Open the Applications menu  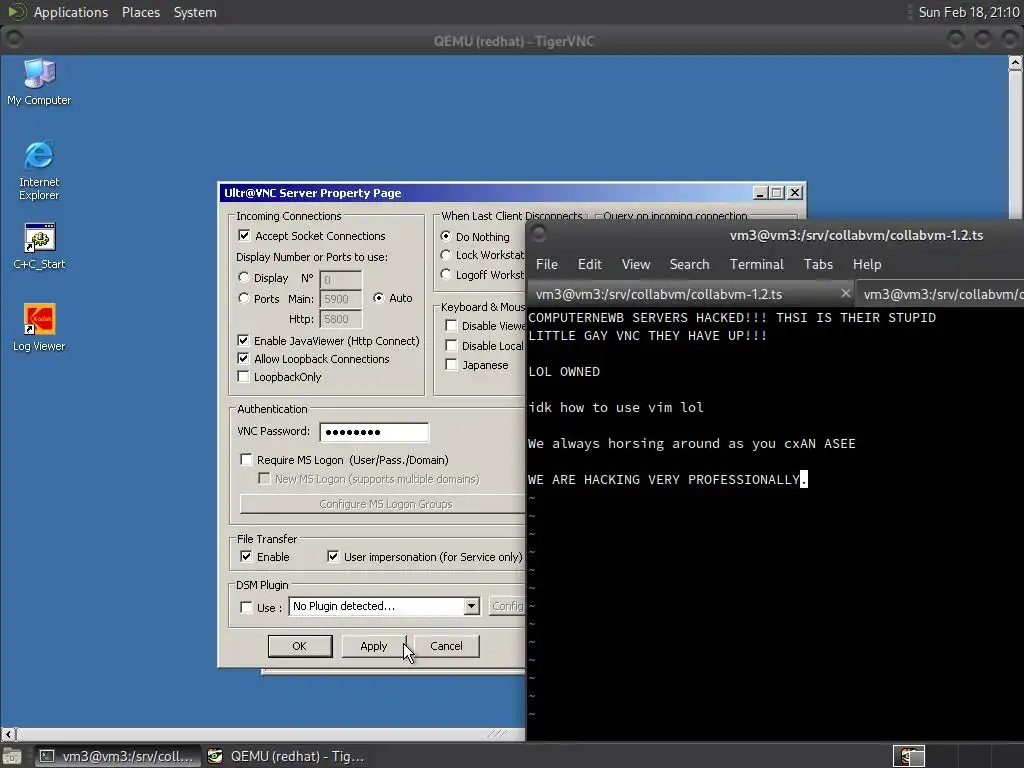click(71, 12)
